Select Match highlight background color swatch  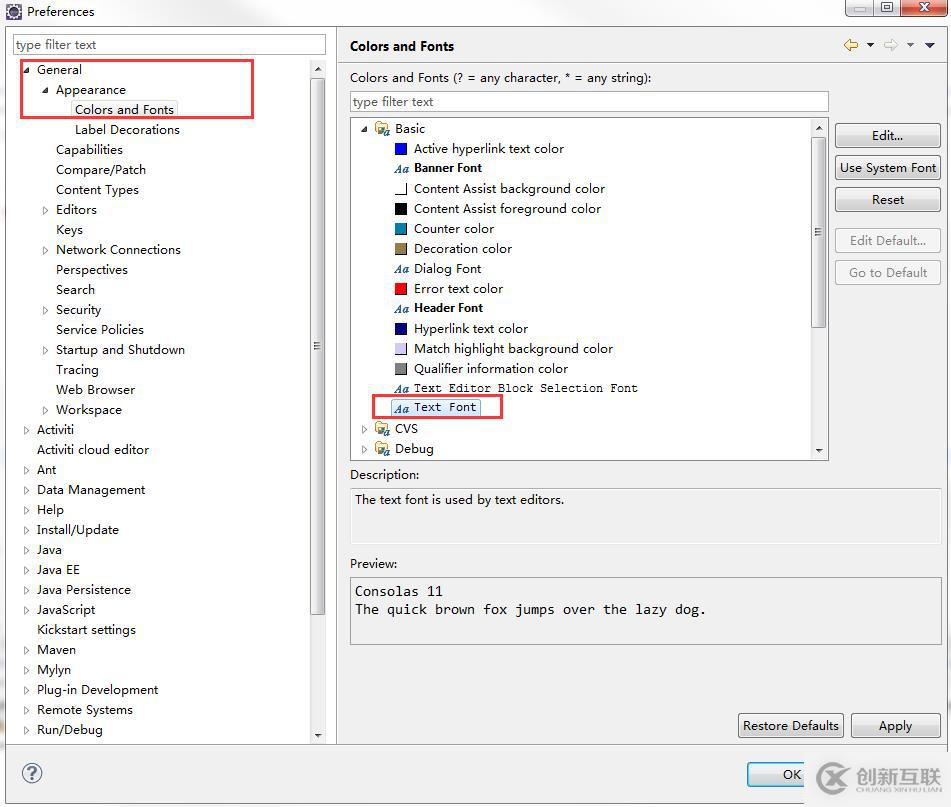(401, 349)
